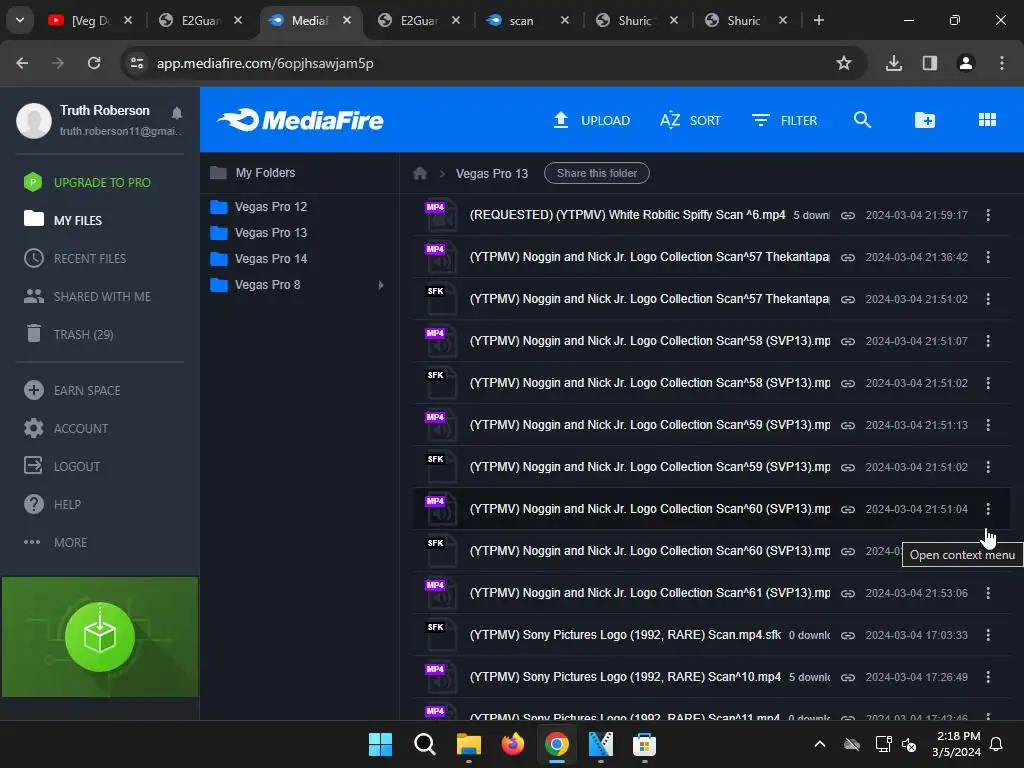Viewport: 1024px width, 768px height.
Task: Open MY FILES in sidebar
Action: [63, 220]
